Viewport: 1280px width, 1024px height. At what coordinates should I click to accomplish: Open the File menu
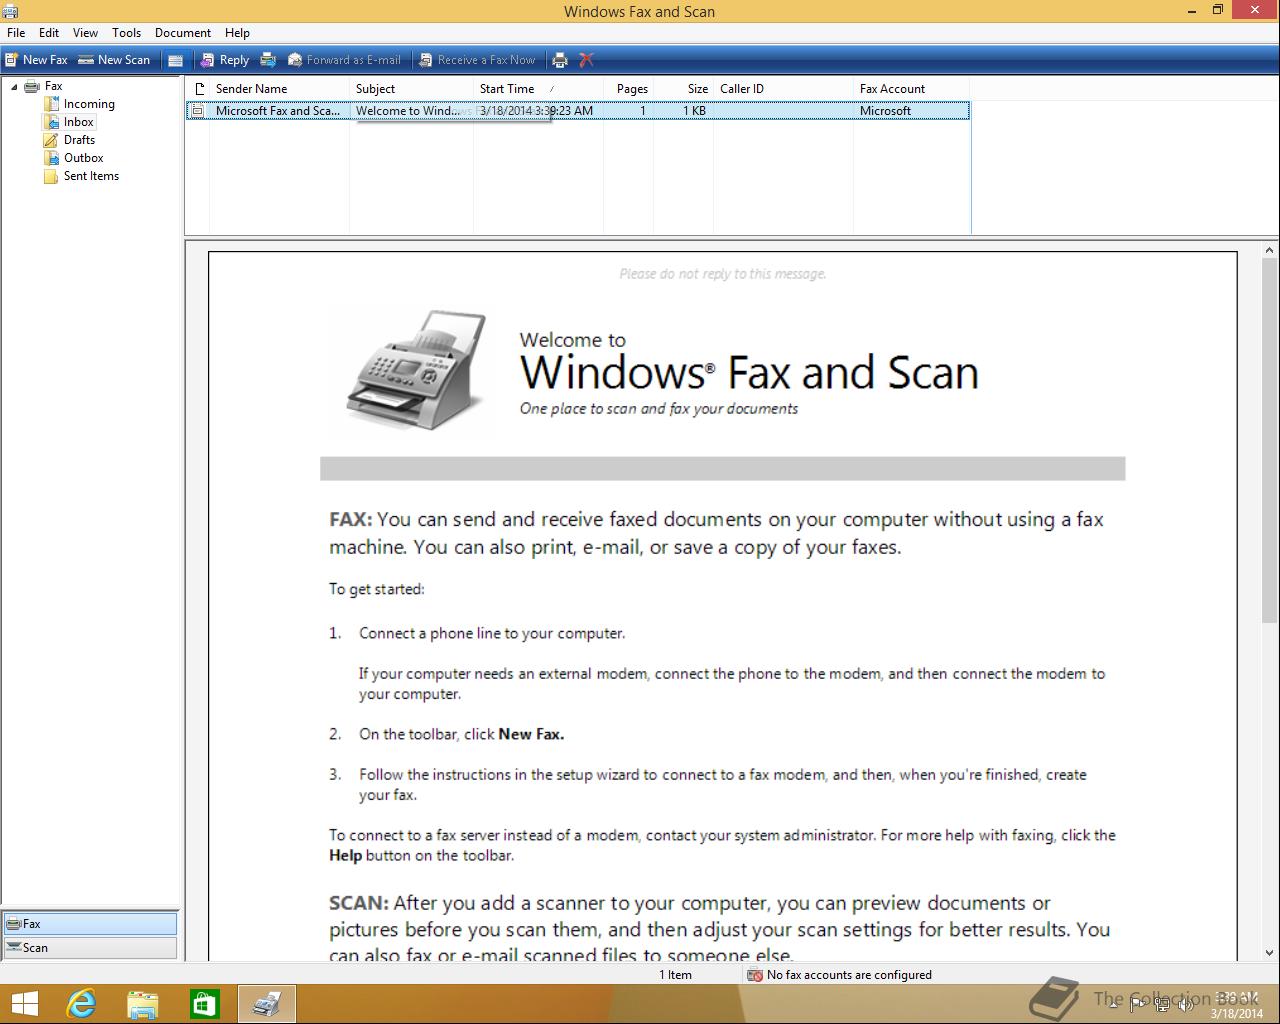(16, 33)
